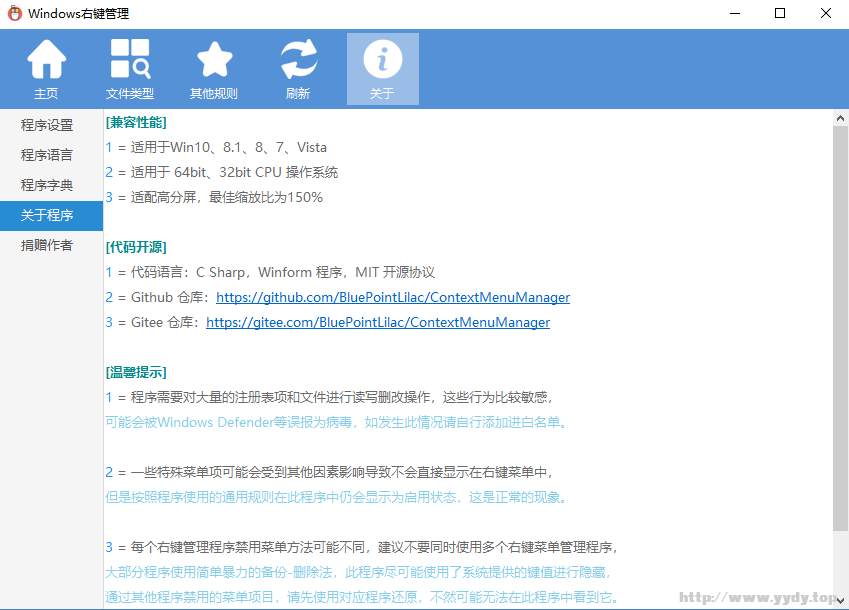Maximize the Windows右键管理 window
Image resolution: width=849 pixels, height=610 pixels.
point(780,14)
